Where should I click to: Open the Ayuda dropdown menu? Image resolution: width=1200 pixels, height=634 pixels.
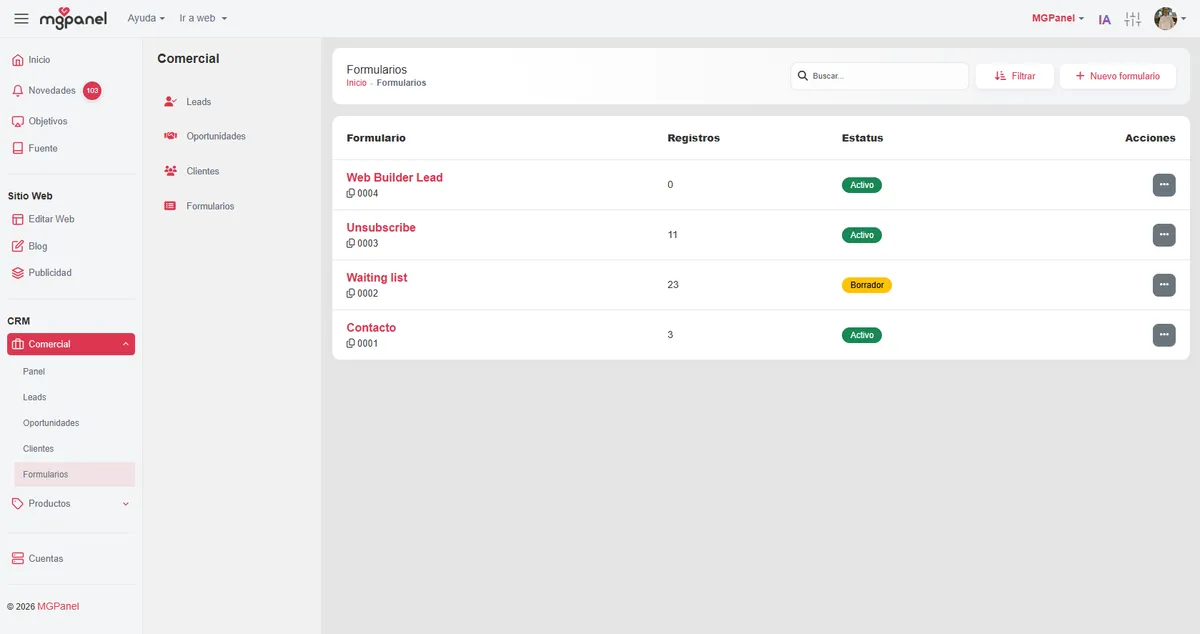[x=146, y=19]
